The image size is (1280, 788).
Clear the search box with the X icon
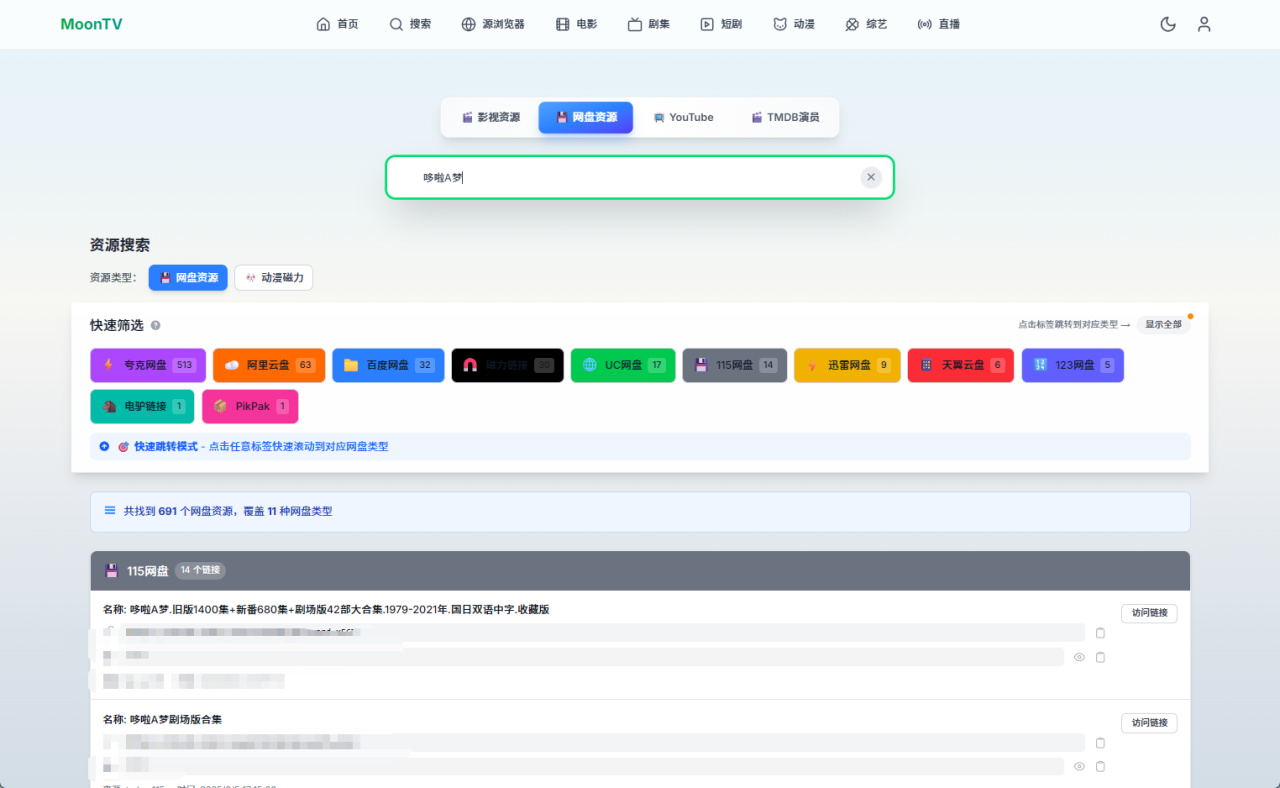pyautogui.click(x=871, y=177)
